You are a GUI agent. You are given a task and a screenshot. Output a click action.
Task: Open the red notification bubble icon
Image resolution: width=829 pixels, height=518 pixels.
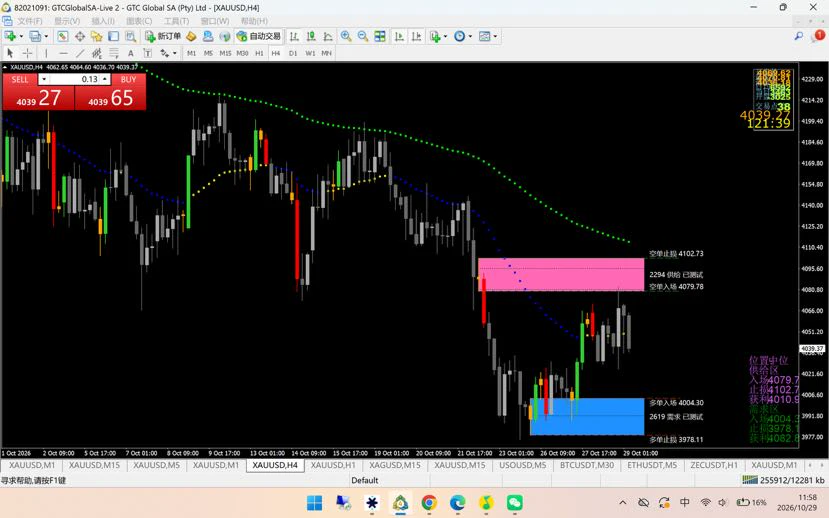tap(819, 35)
